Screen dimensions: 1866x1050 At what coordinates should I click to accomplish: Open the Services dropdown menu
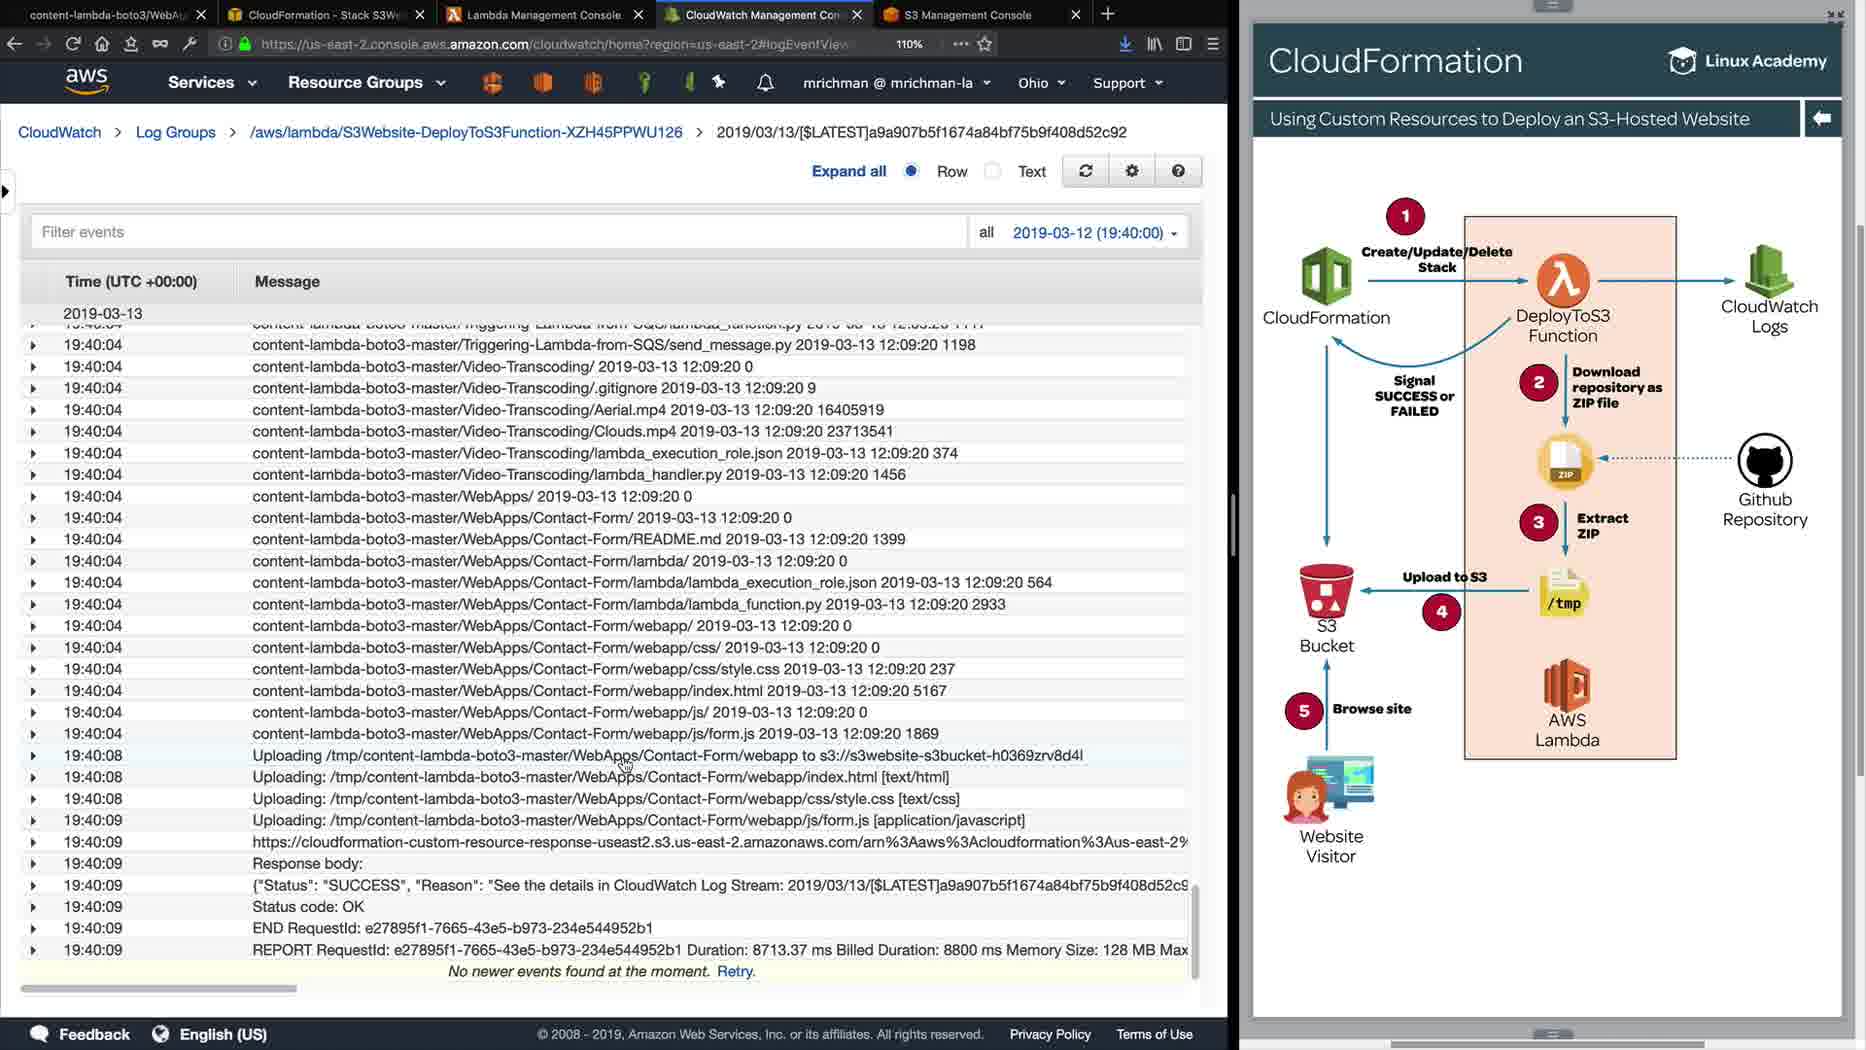pos(212,82)
